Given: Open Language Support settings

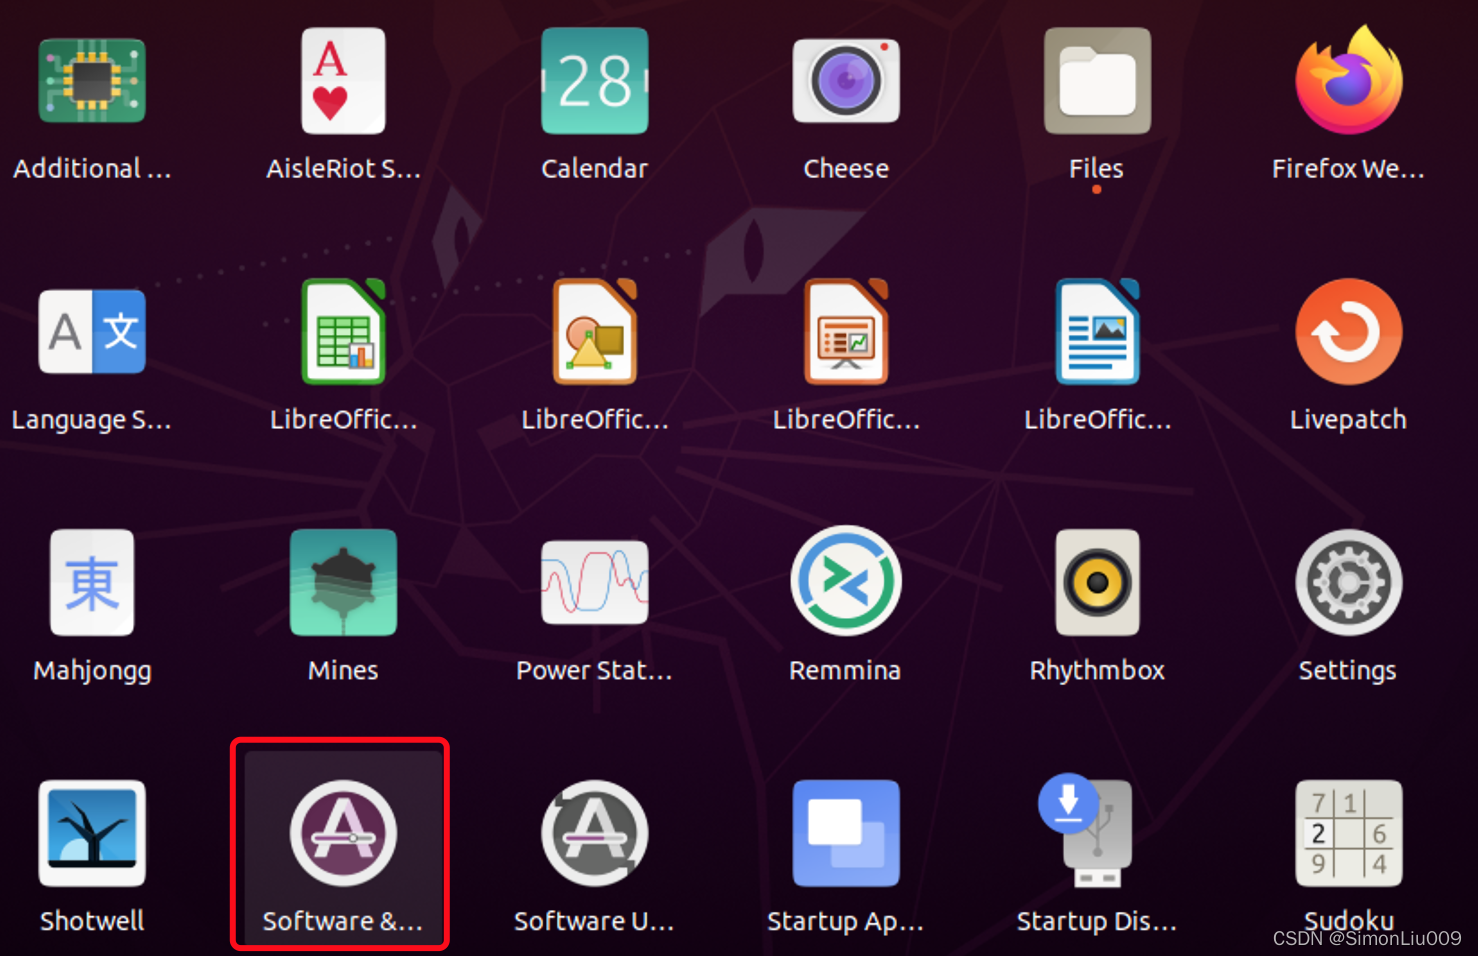Looking at the screenshot, I should pyautogui.click(x=92, y=332).
